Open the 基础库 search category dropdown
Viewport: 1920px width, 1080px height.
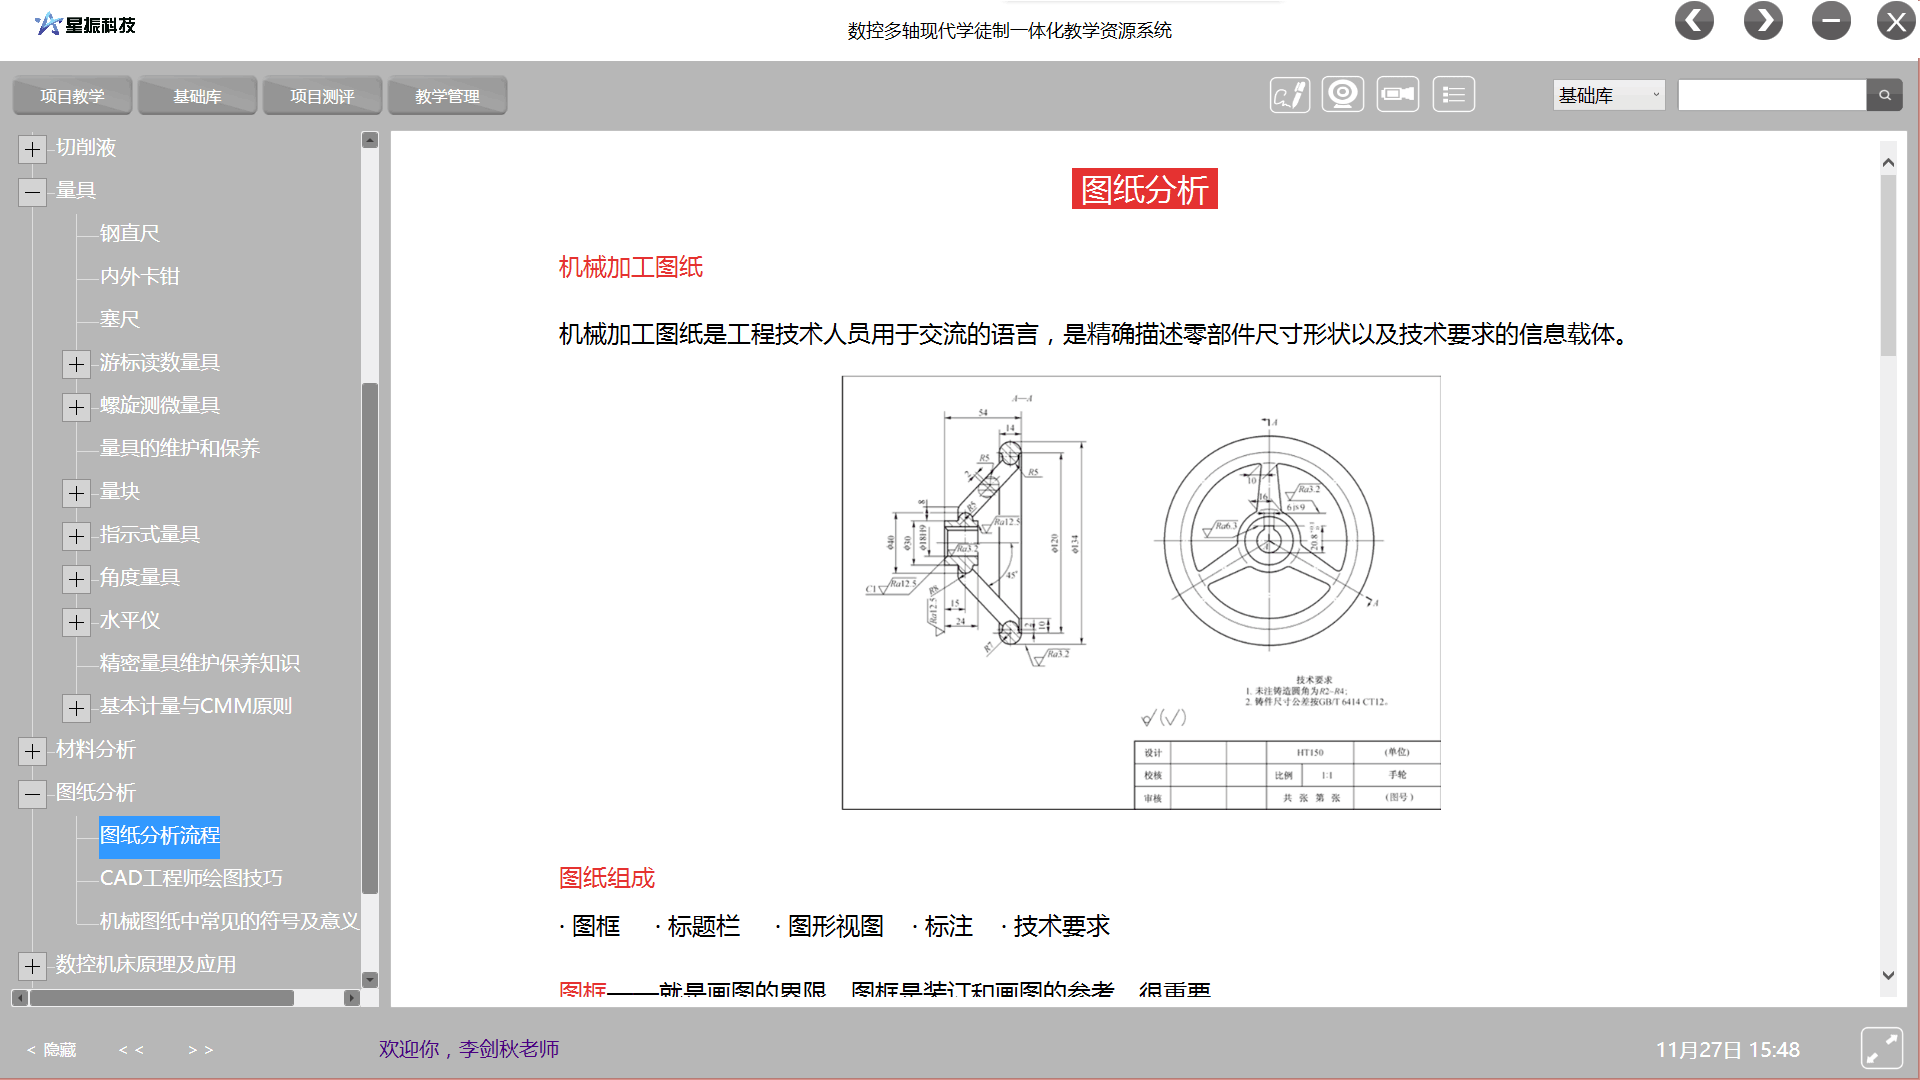pyautogui.click(x=1608, y=95)
